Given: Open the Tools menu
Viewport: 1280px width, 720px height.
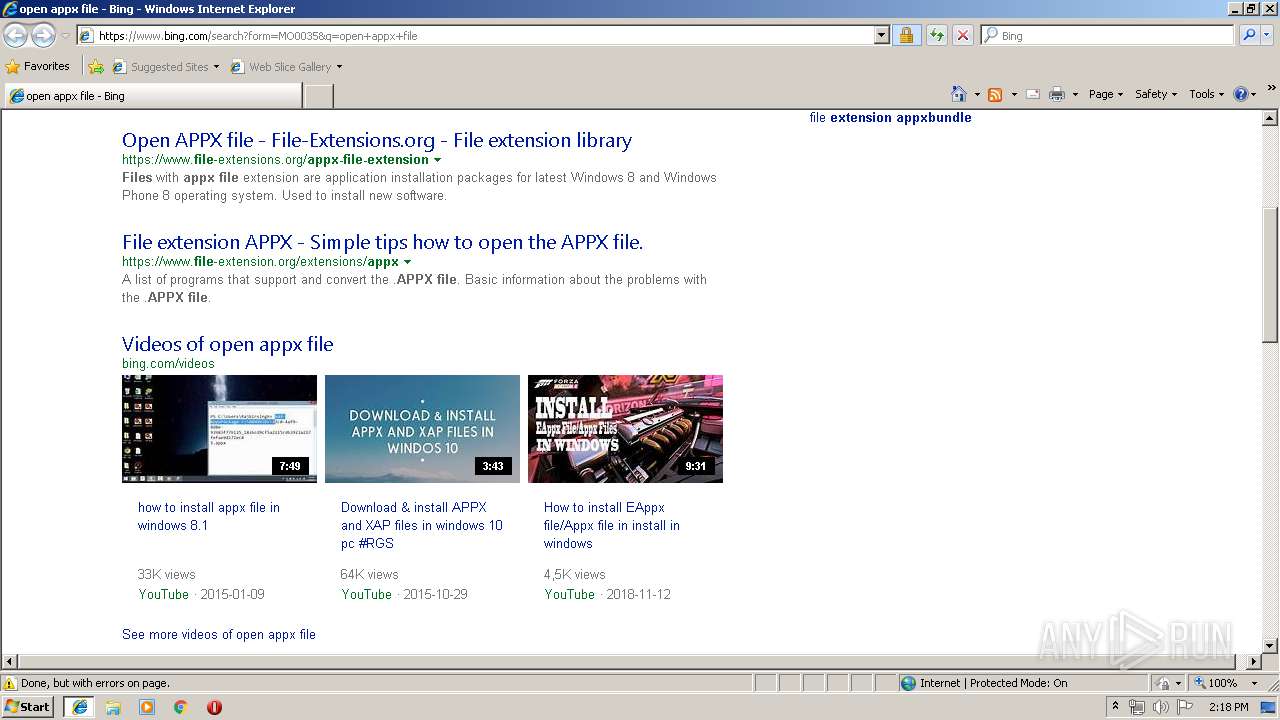Looking at the screenshot, I should click(1207, 94).
